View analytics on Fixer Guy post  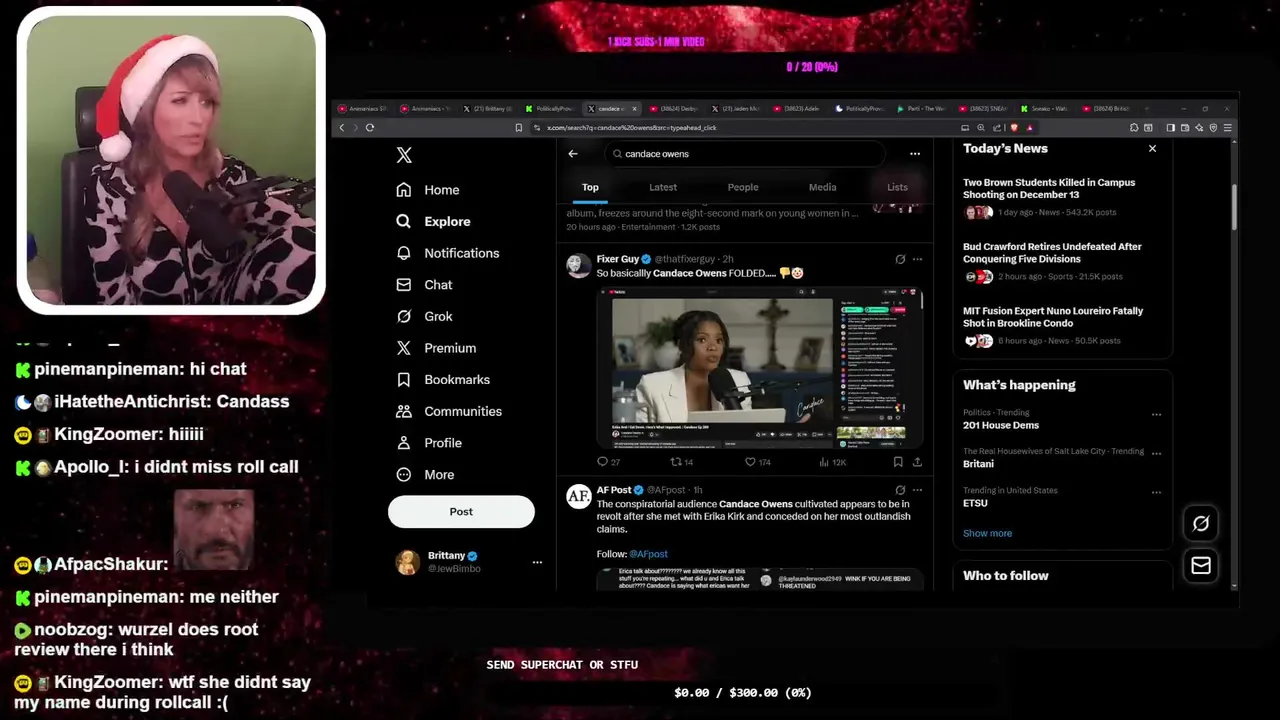pos(832,462)
